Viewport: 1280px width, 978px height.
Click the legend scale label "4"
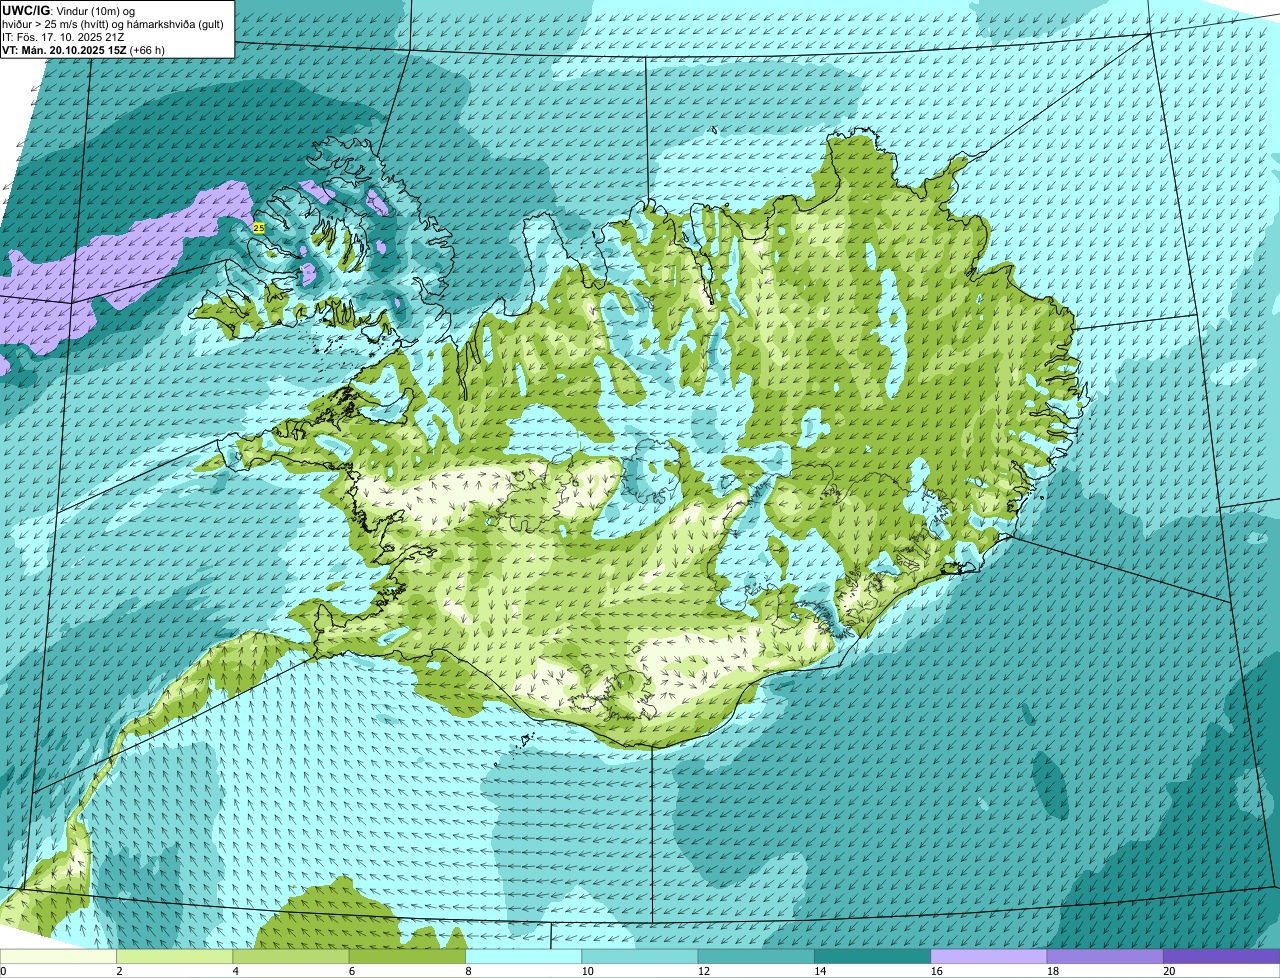point(235,971)
